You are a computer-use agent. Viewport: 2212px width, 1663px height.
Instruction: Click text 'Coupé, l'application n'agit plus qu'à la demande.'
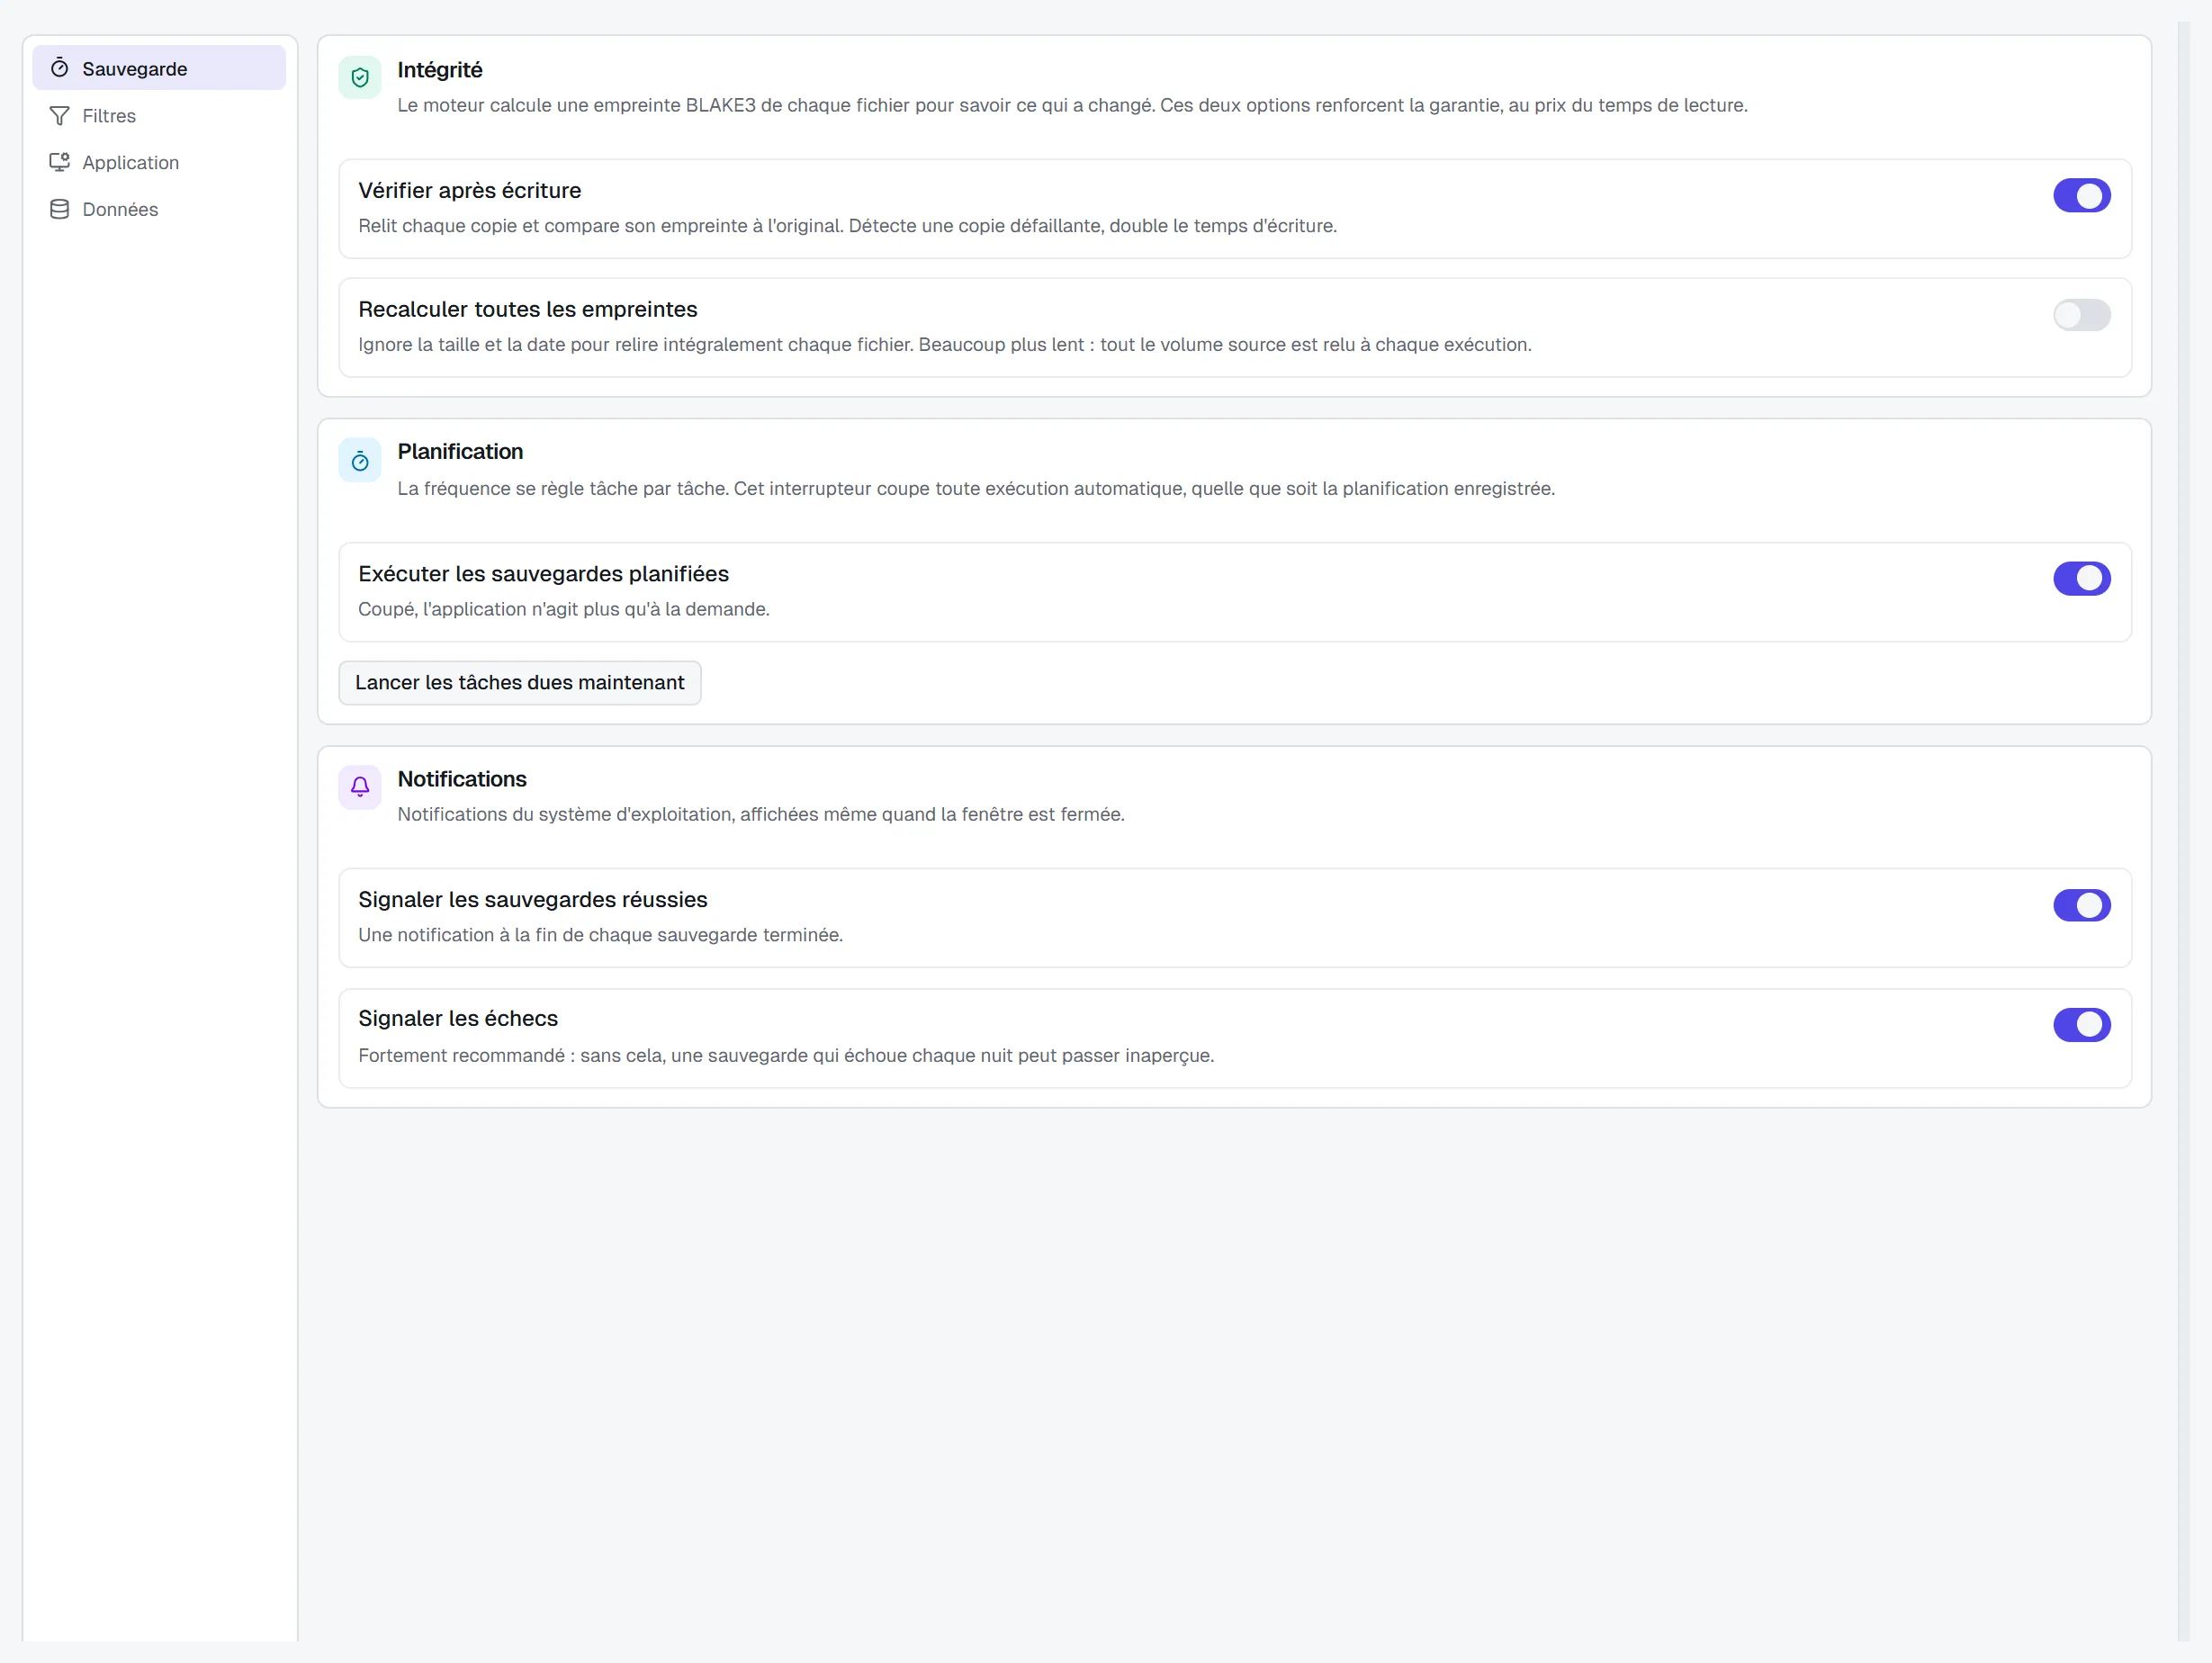564,609
